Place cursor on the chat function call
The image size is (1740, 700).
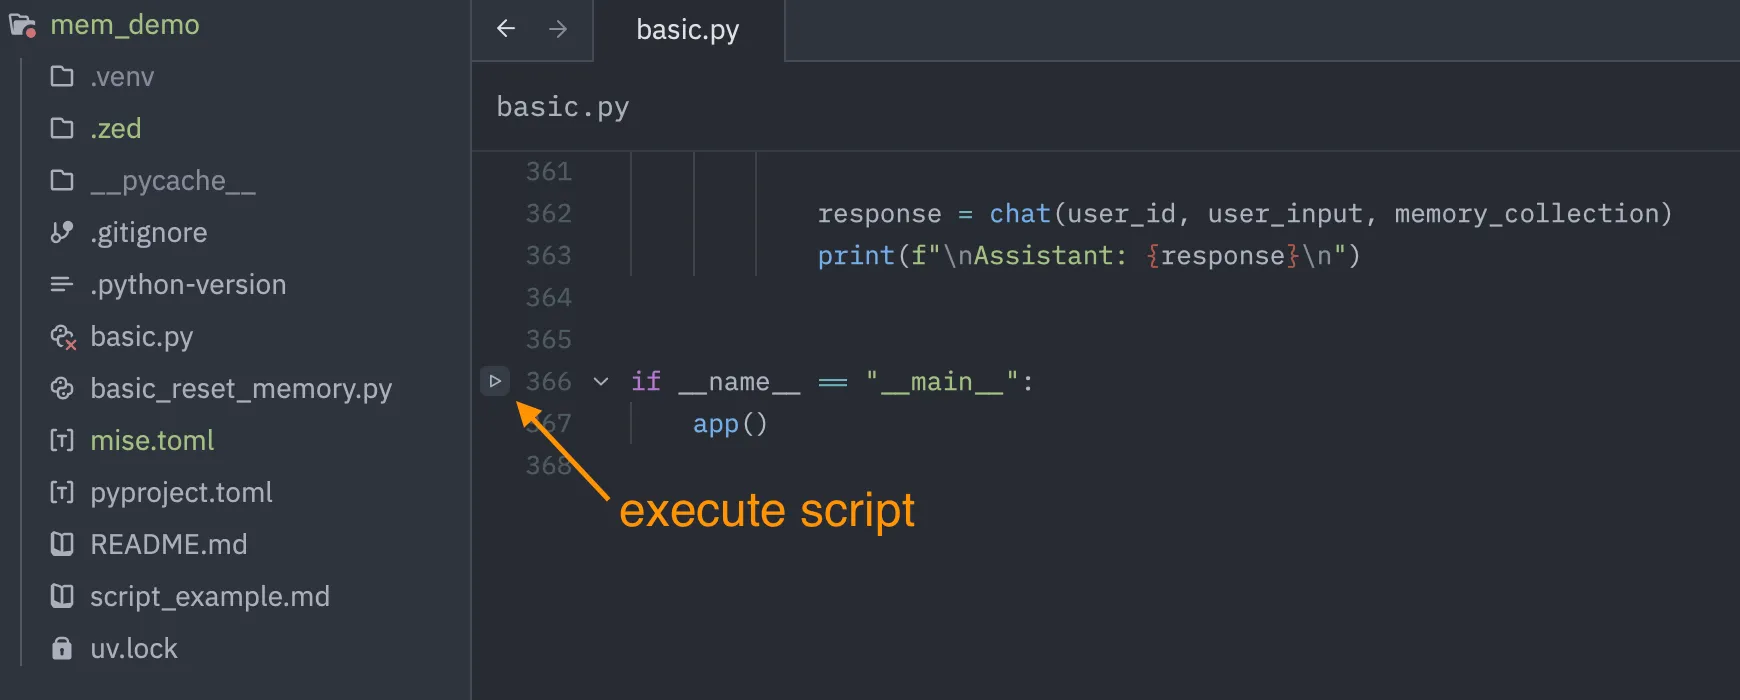coord(1020,214)
